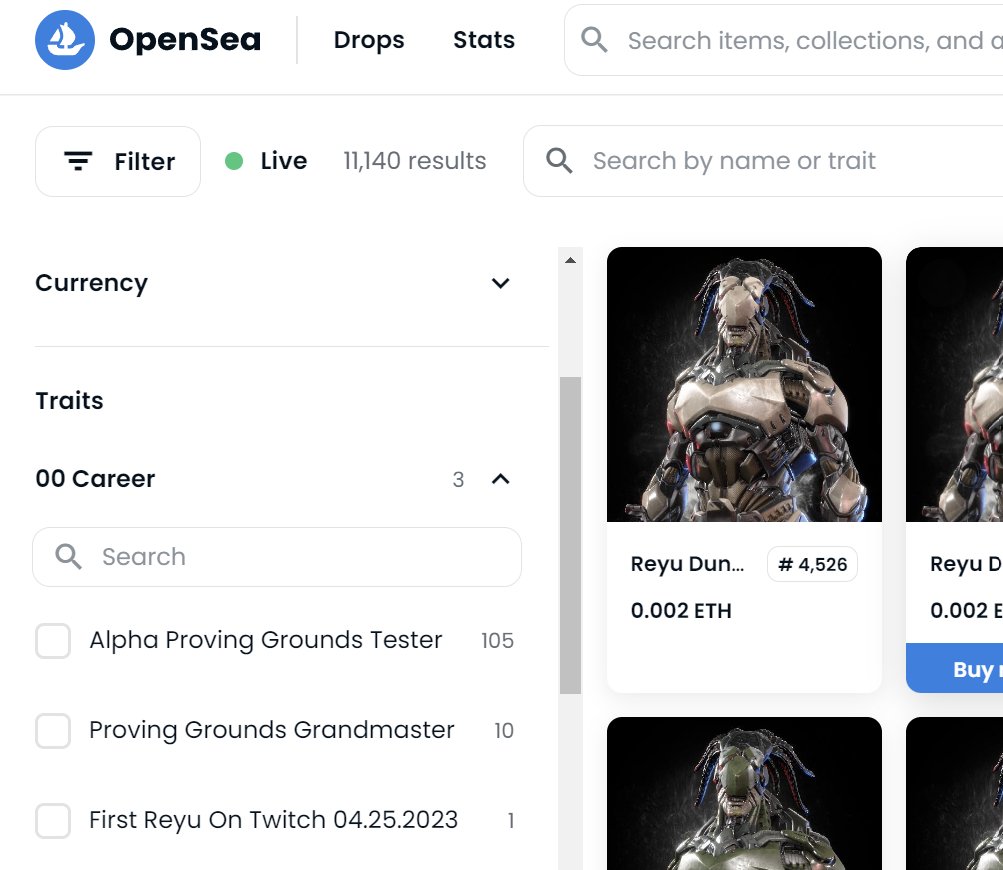This screenshot has width=1003, height=870.
Task: Check Alpha Proving Grounds Tester checkbox
Action: point(52,641)
